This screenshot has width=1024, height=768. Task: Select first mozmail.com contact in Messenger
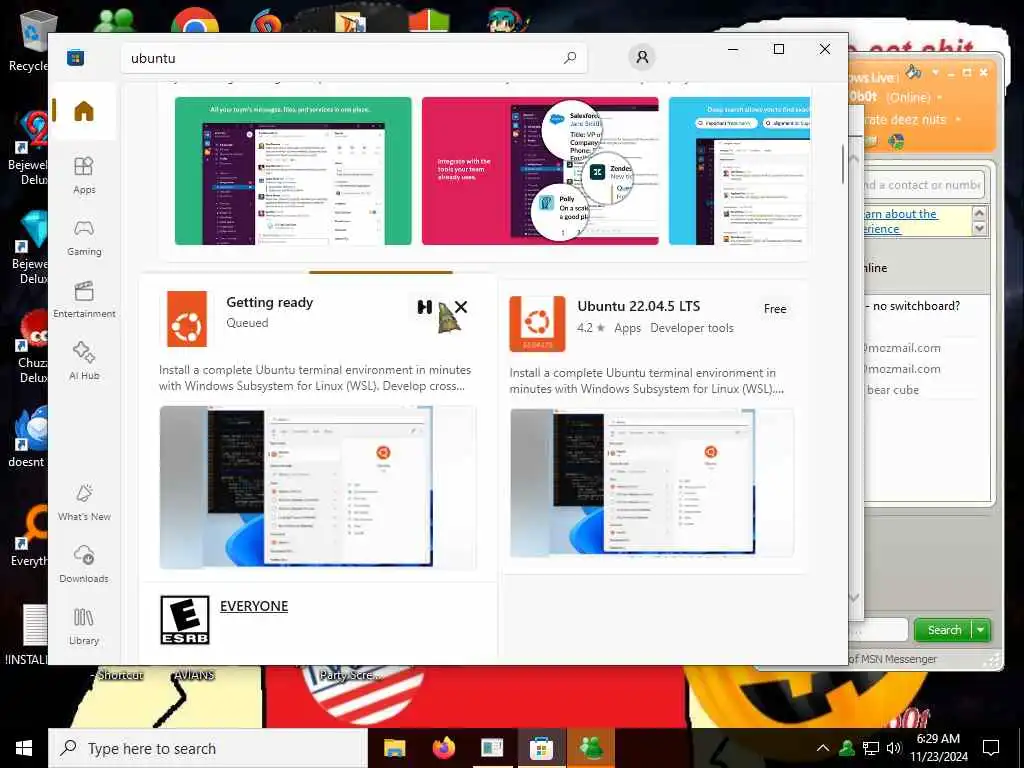coord(903,348)
